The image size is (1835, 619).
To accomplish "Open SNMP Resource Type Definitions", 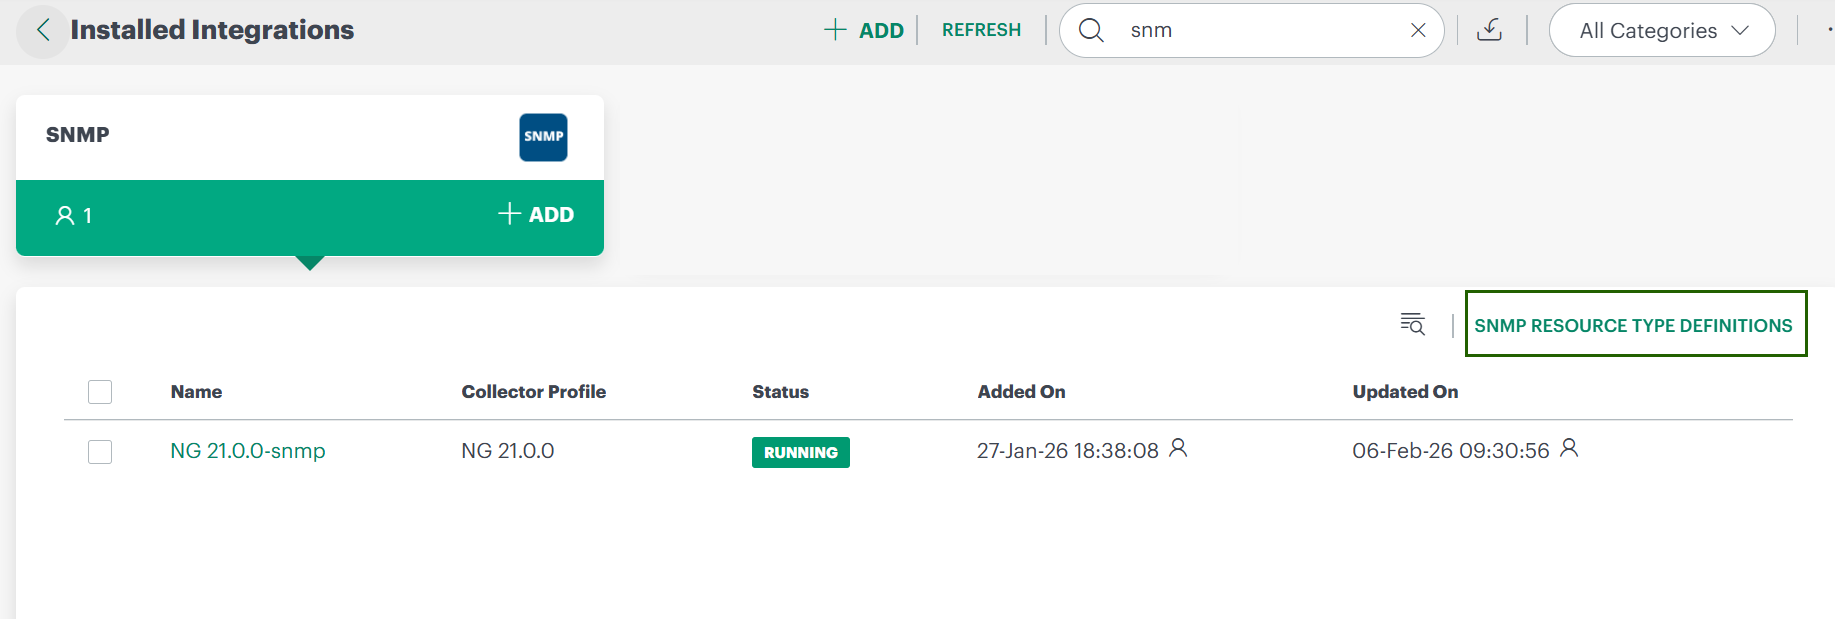I will click(1633, 325).
